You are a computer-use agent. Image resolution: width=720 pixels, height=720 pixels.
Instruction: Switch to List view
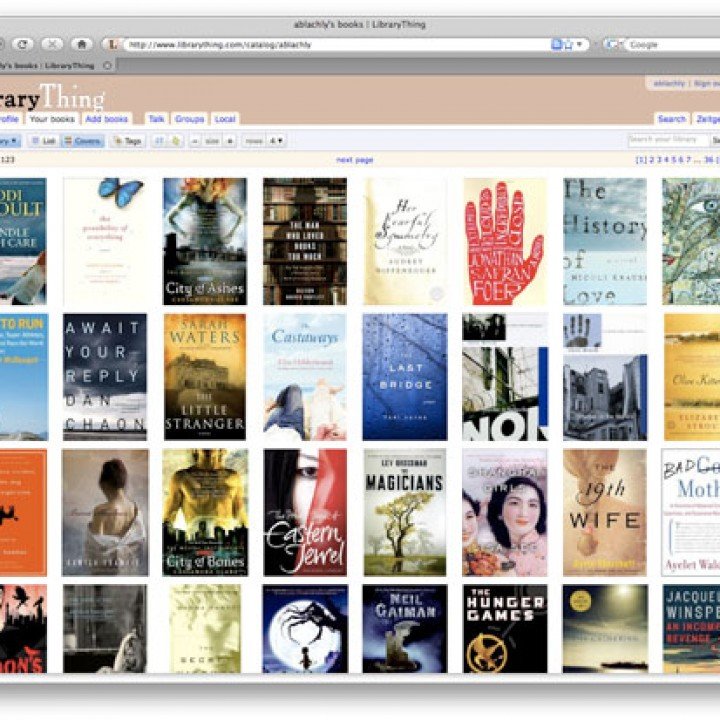44,141
